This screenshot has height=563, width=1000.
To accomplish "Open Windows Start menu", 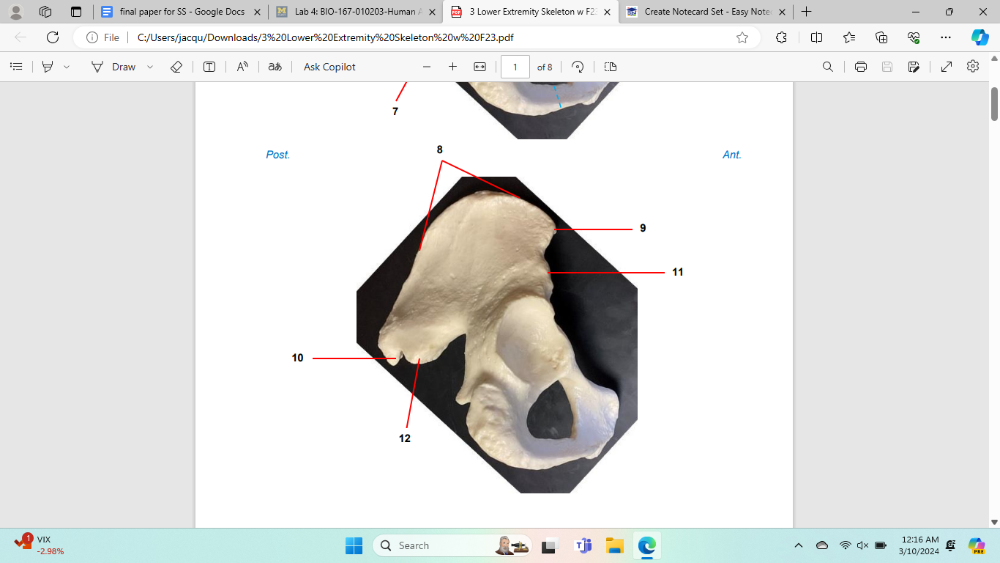I will tap(353, 546).
